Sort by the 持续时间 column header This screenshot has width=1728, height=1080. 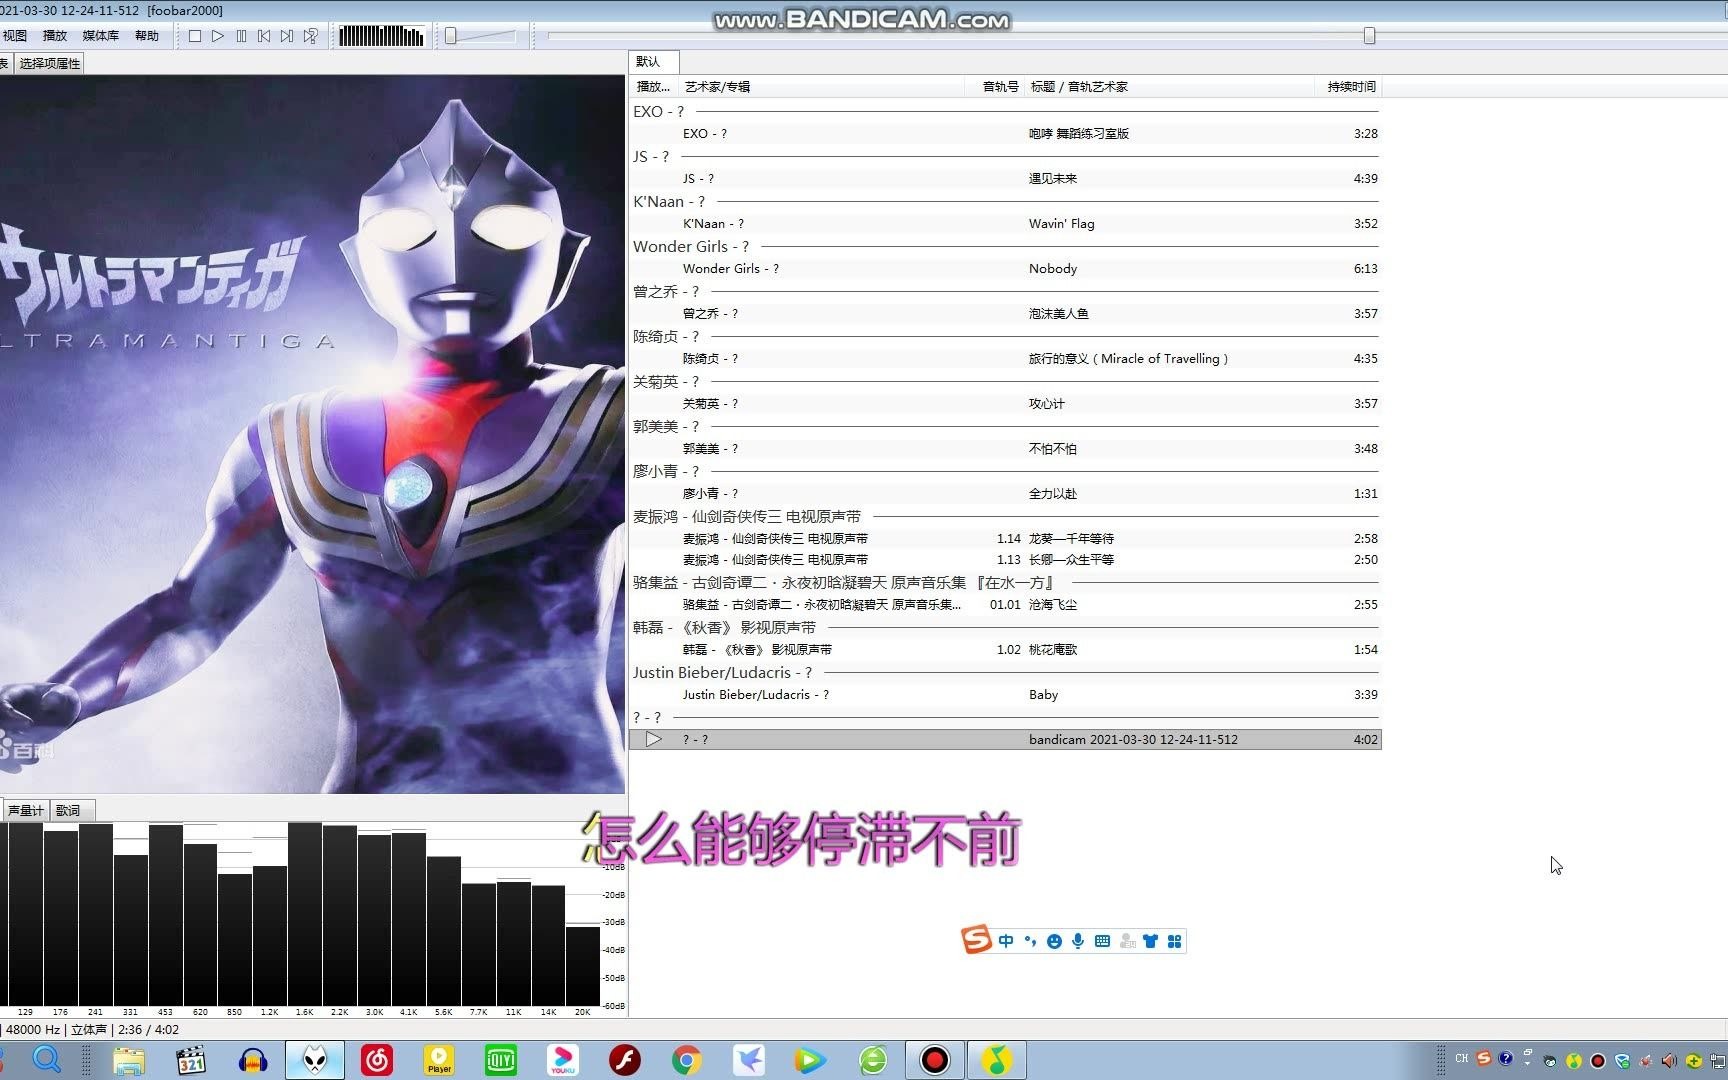pyautogui.click(x=1348, y=87)
